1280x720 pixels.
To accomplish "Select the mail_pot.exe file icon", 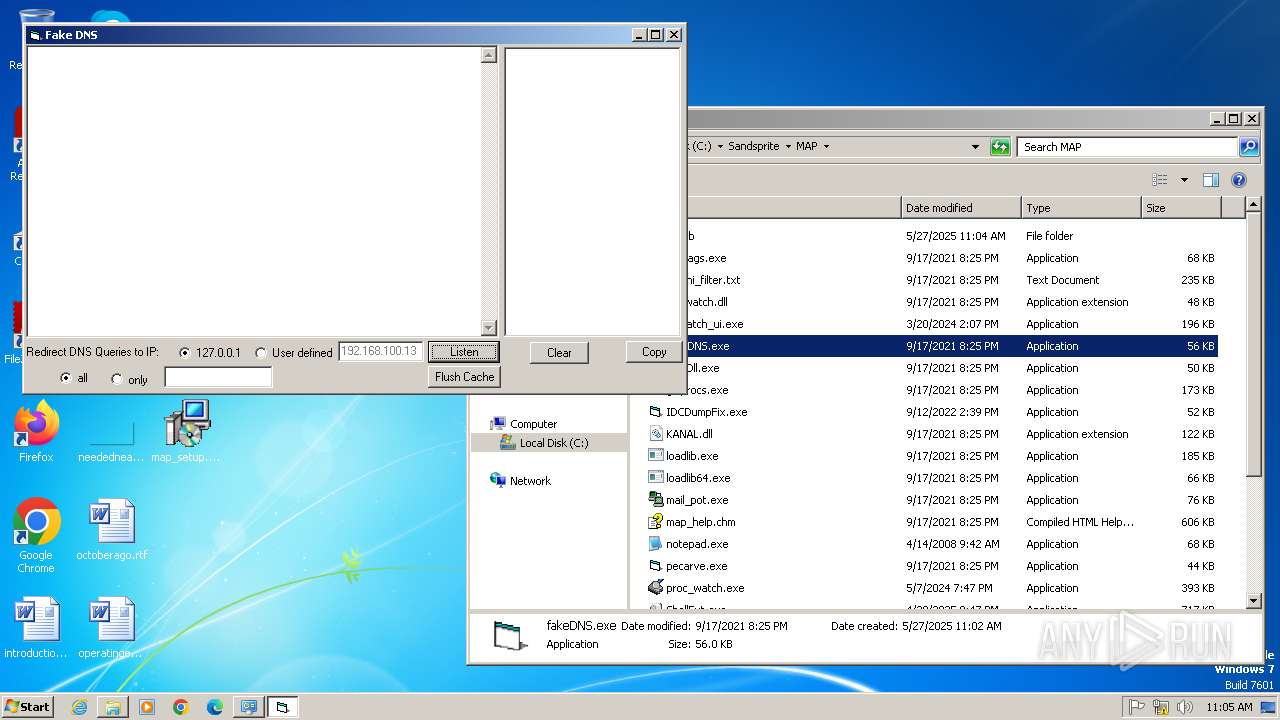I will pyautogui.click(x=656, y=500).
